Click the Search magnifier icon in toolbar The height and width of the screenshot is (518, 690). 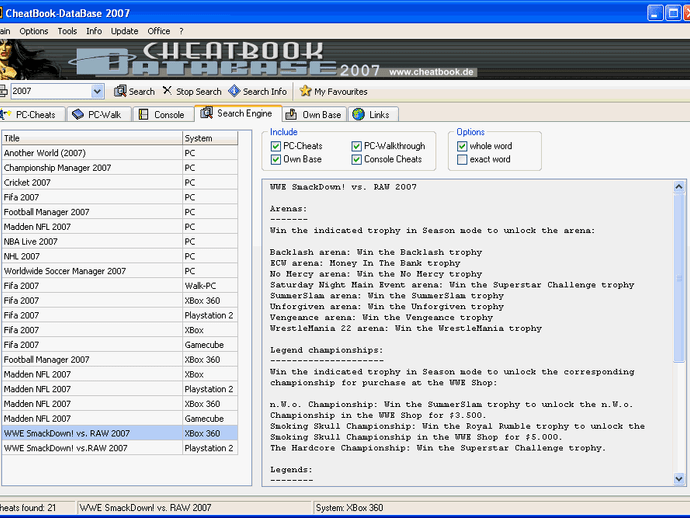point(120,91)
